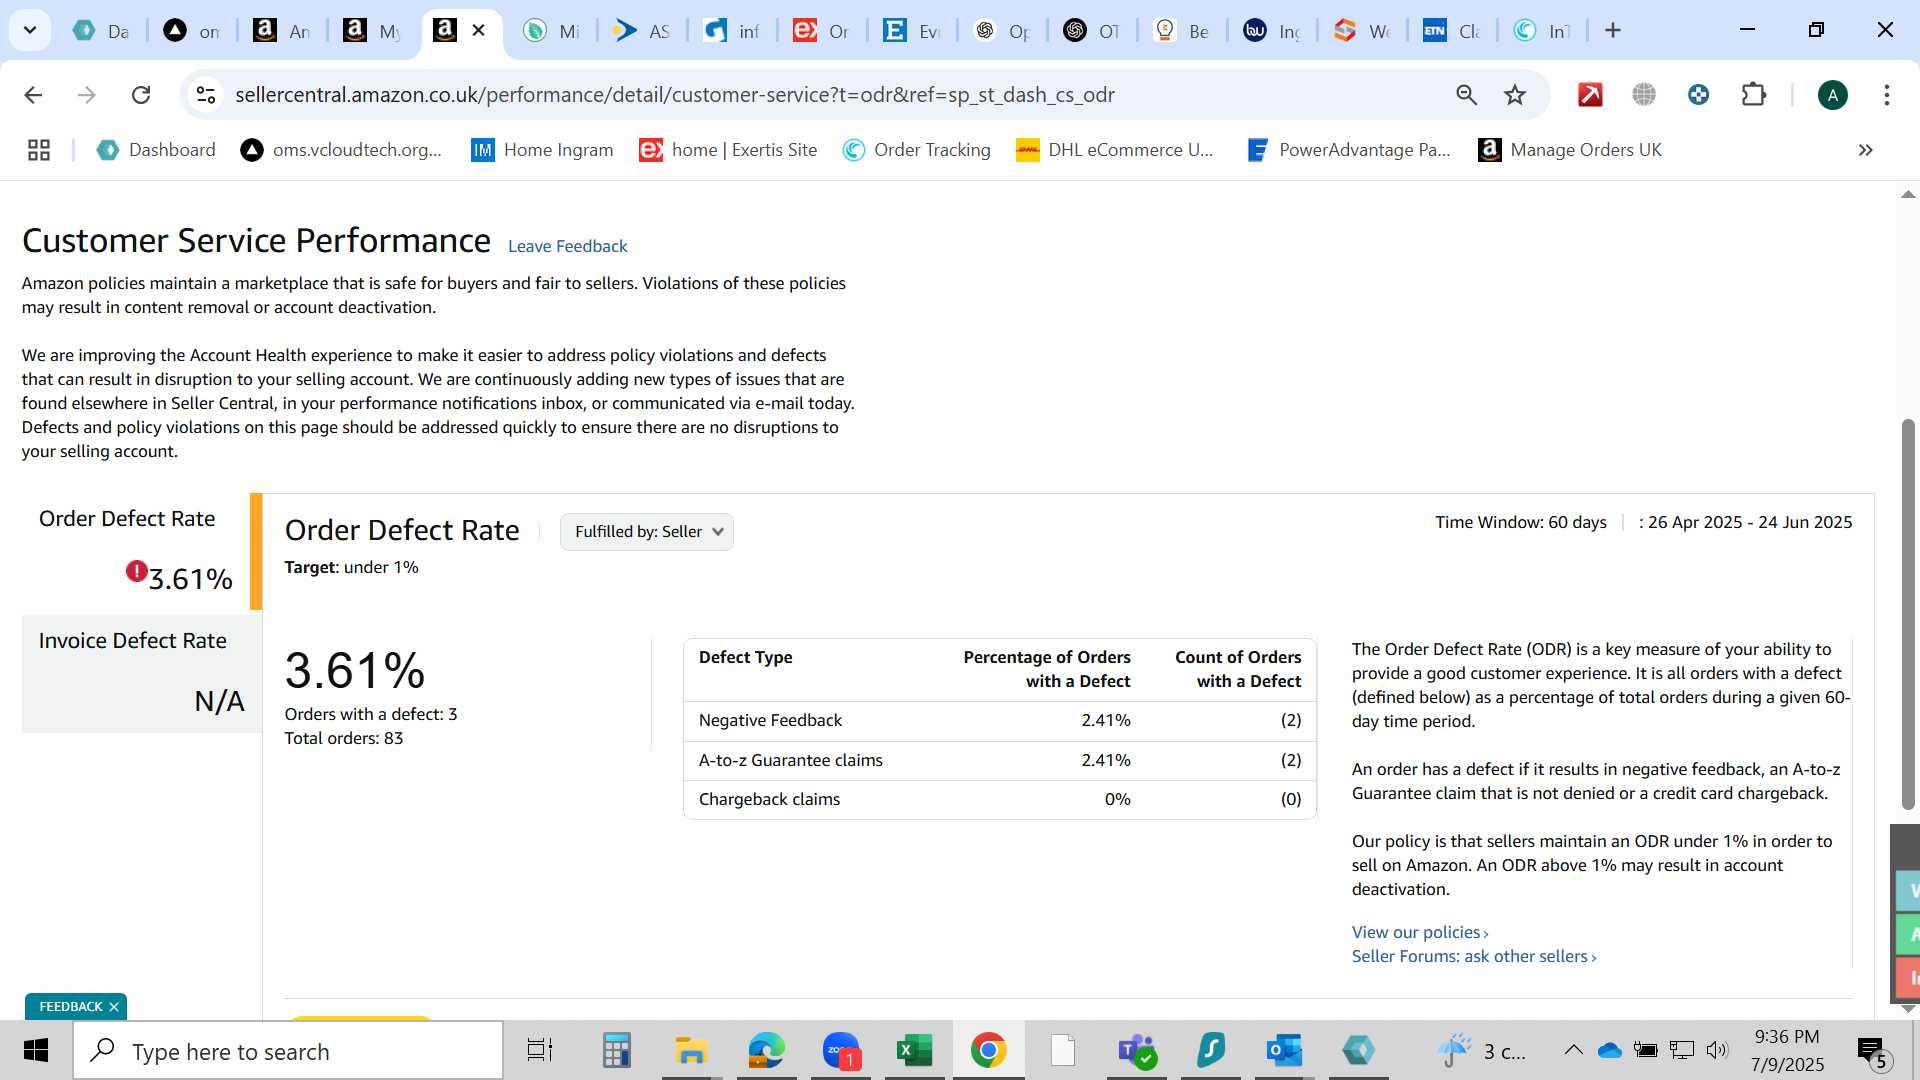This screenshot has width=1920, height=1080.
Task: Click the A-to-z Guarantee claims row label
Action: (x=790, y=760)
